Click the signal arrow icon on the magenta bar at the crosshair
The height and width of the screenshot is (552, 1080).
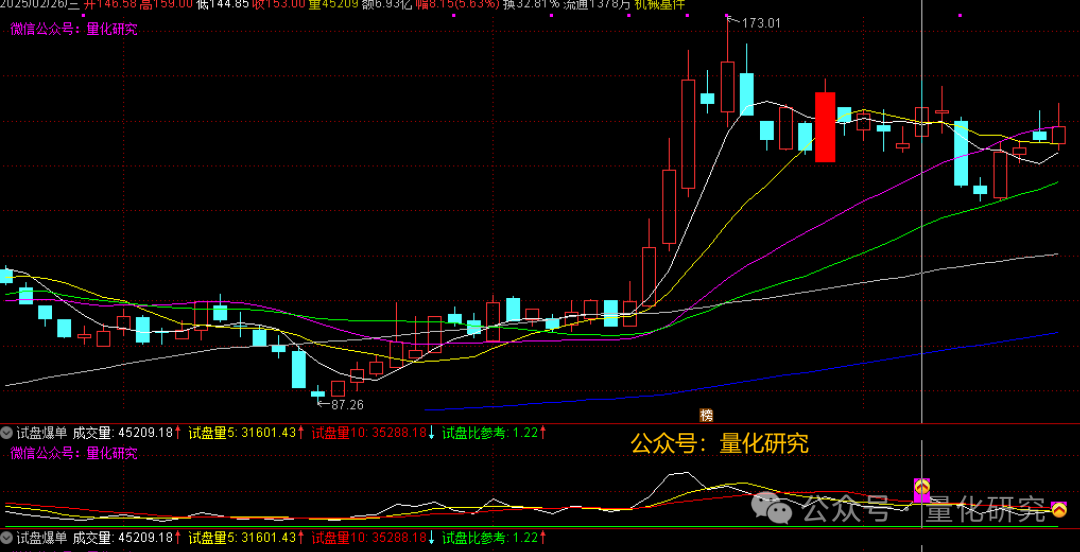(x=922, y=487)
